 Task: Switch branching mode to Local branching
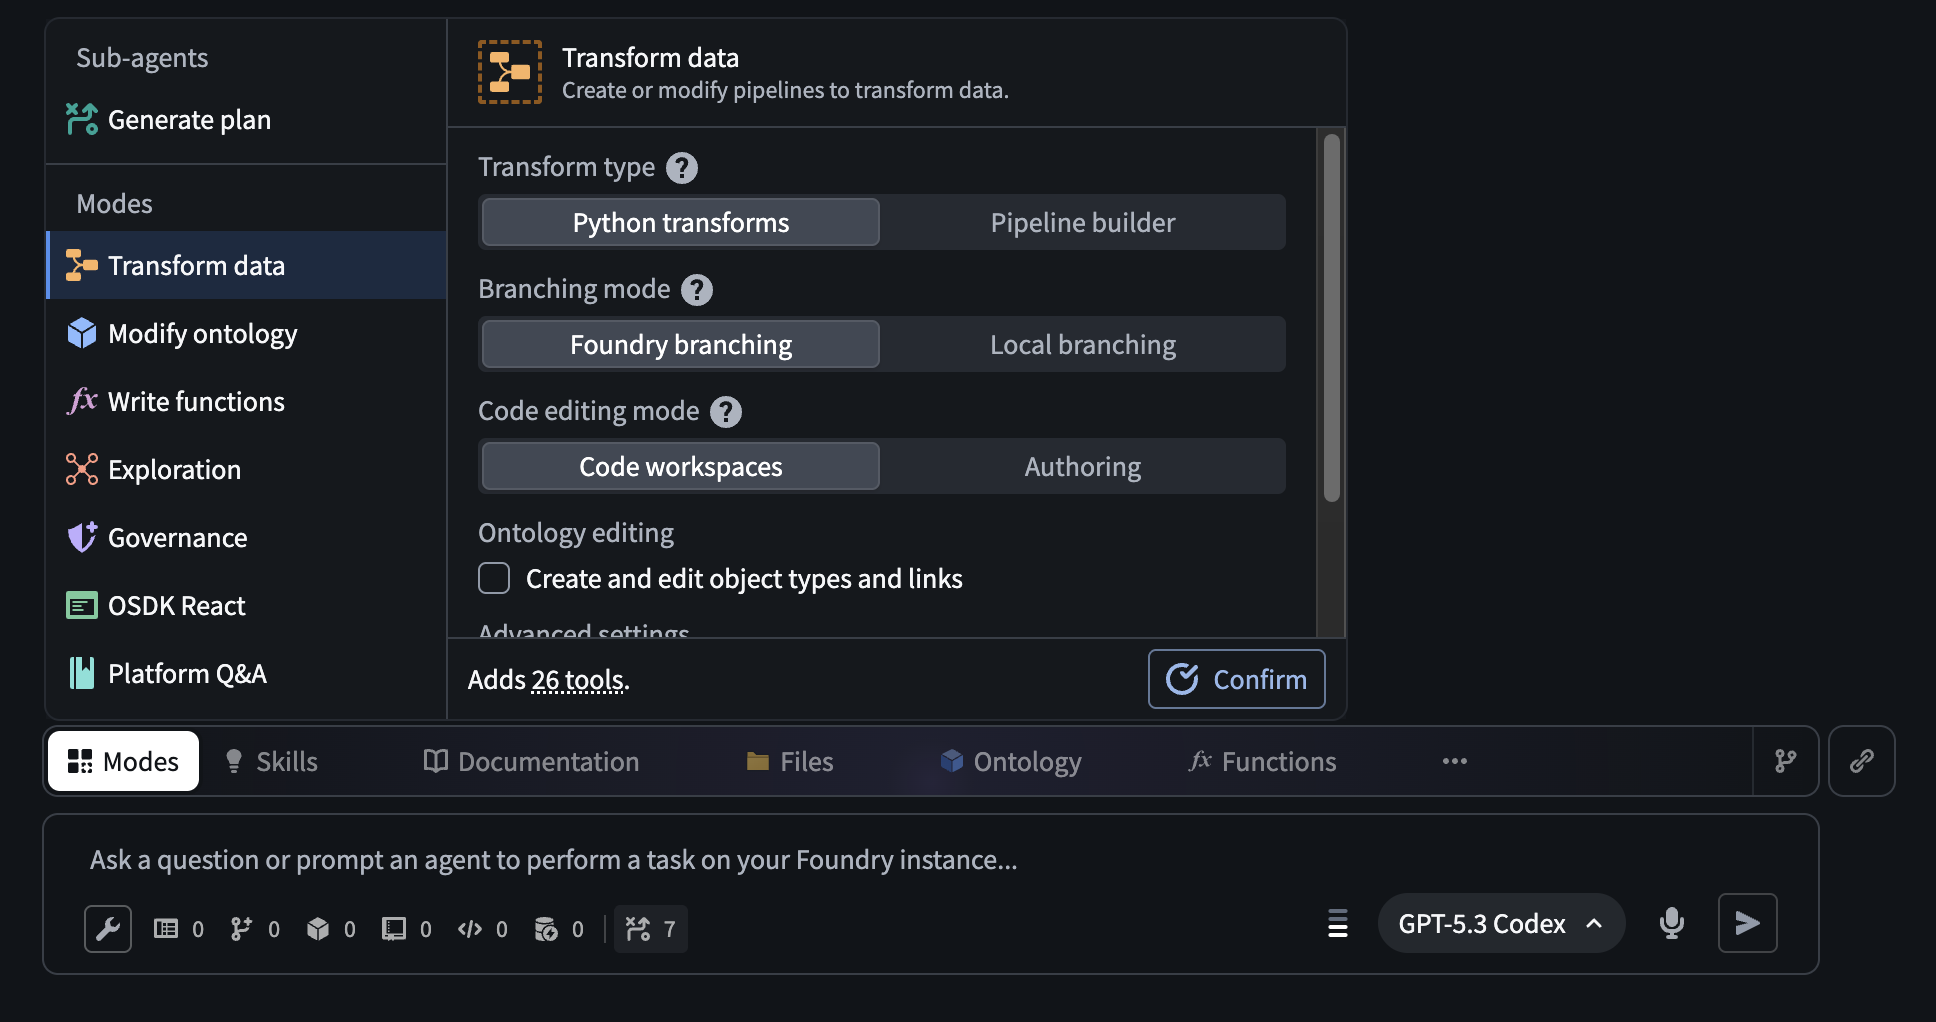click(x=1082, y=344)
